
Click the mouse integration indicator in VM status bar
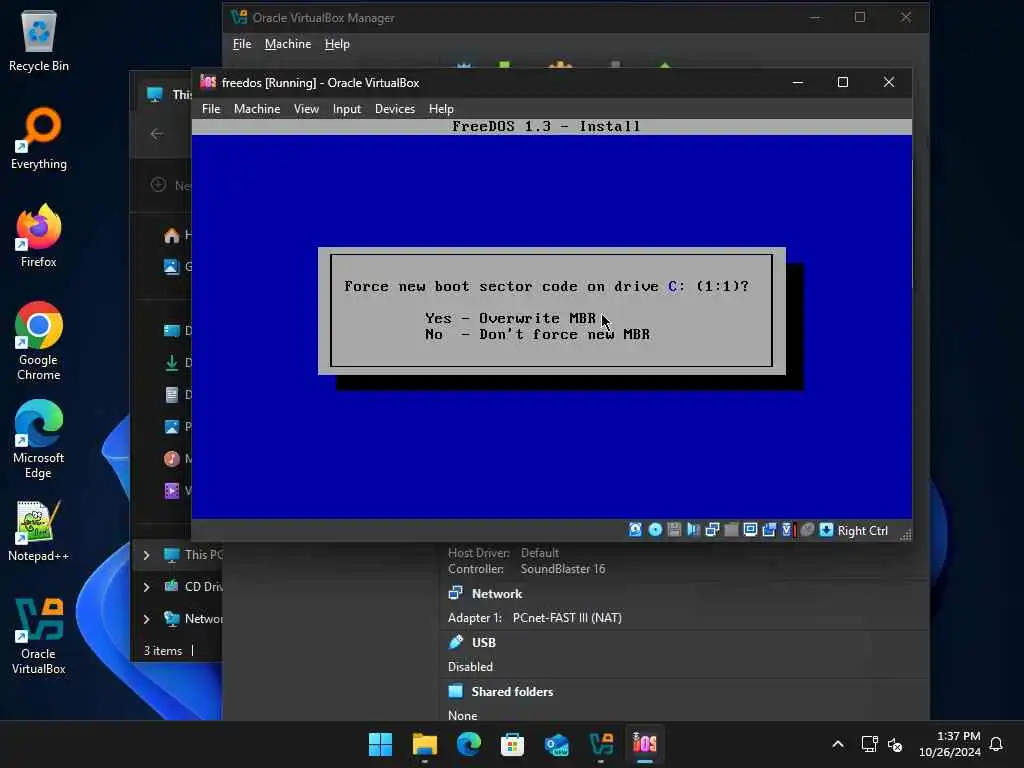click(x=807, y=530)
